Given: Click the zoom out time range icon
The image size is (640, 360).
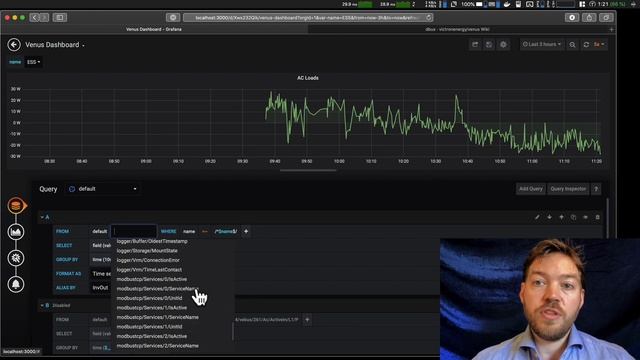Looking at the screenshot, I should pyautogui.click(x=572, y=44).
